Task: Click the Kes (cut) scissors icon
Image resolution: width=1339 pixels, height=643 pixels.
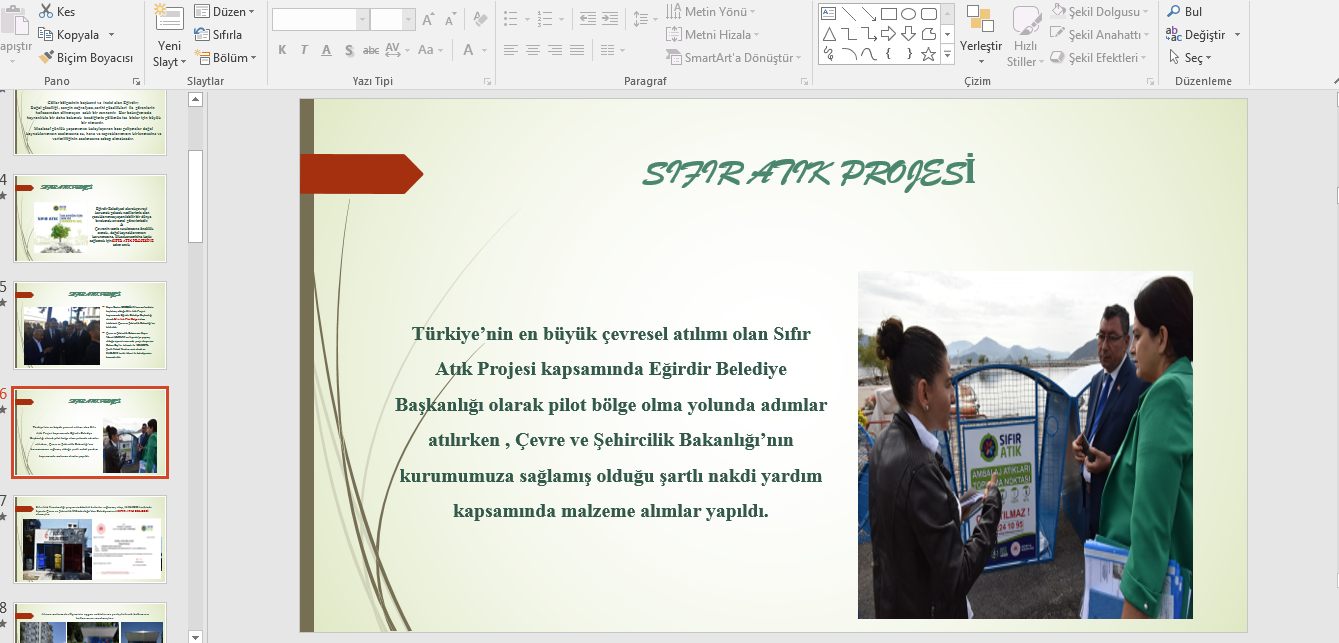Action: click(x=47, y=11)
